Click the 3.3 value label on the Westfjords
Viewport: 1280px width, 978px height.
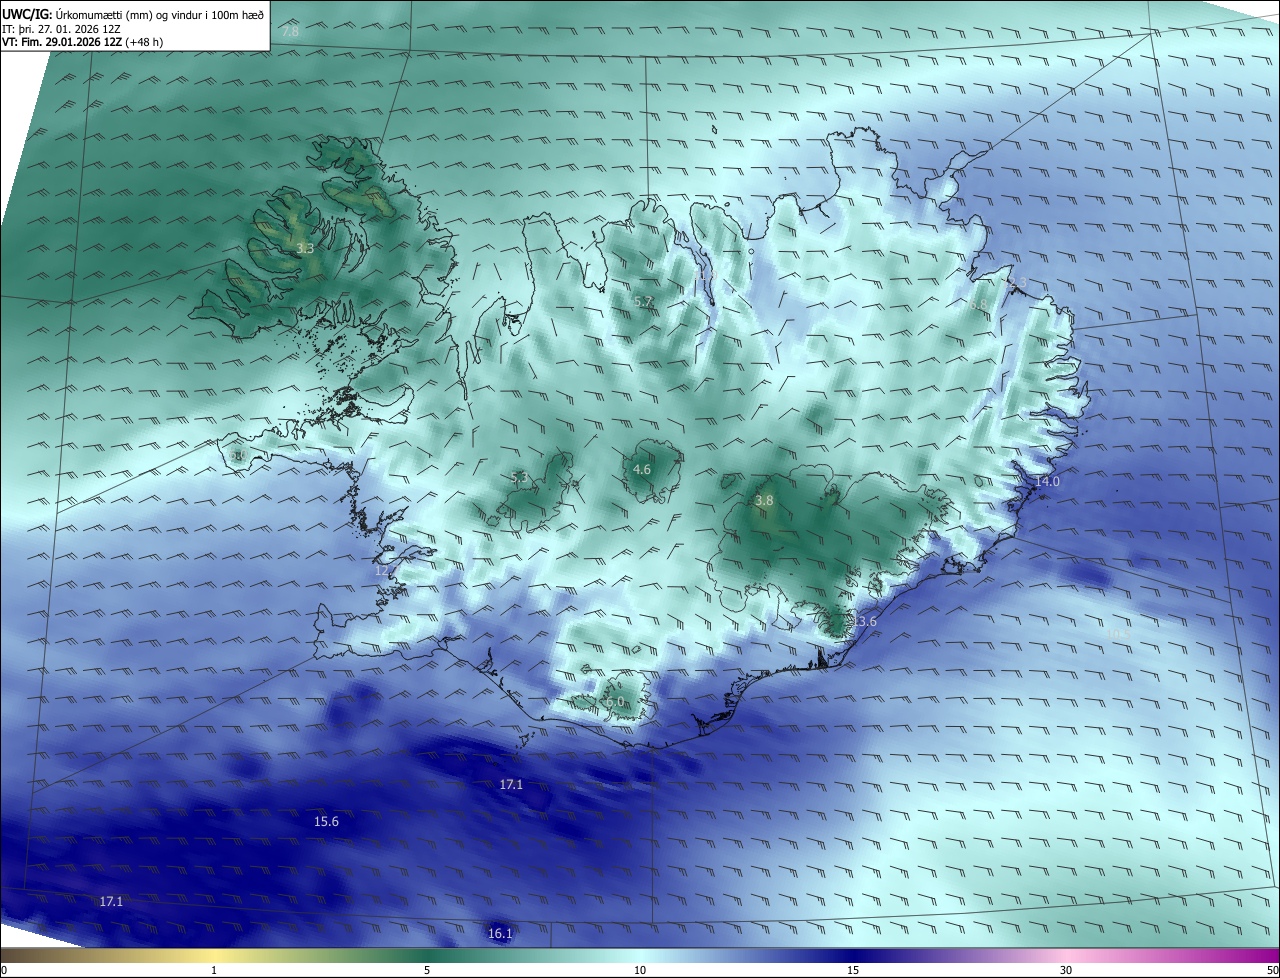(305, 248)
